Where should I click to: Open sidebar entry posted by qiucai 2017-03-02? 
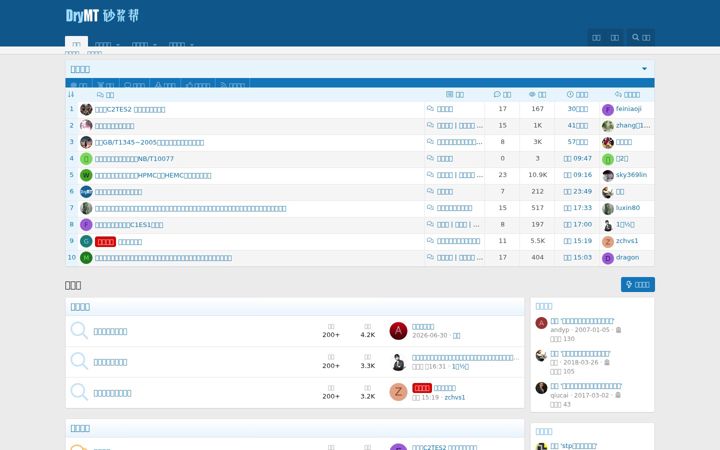point(586,386)
